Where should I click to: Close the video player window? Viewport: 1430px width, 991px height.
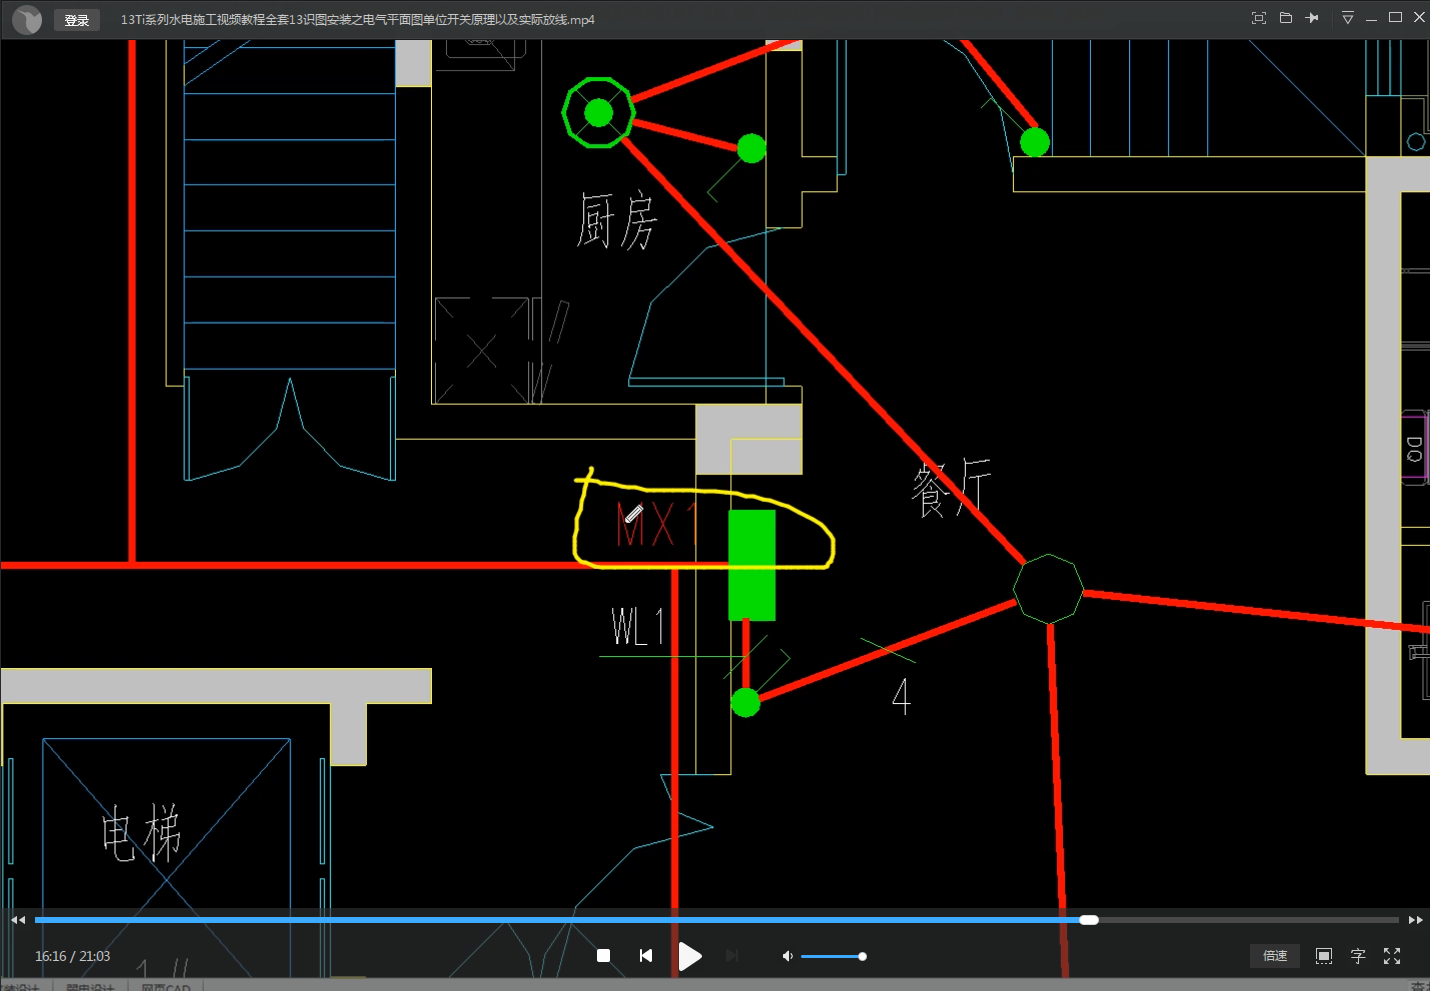click(x=1419, y=17)
